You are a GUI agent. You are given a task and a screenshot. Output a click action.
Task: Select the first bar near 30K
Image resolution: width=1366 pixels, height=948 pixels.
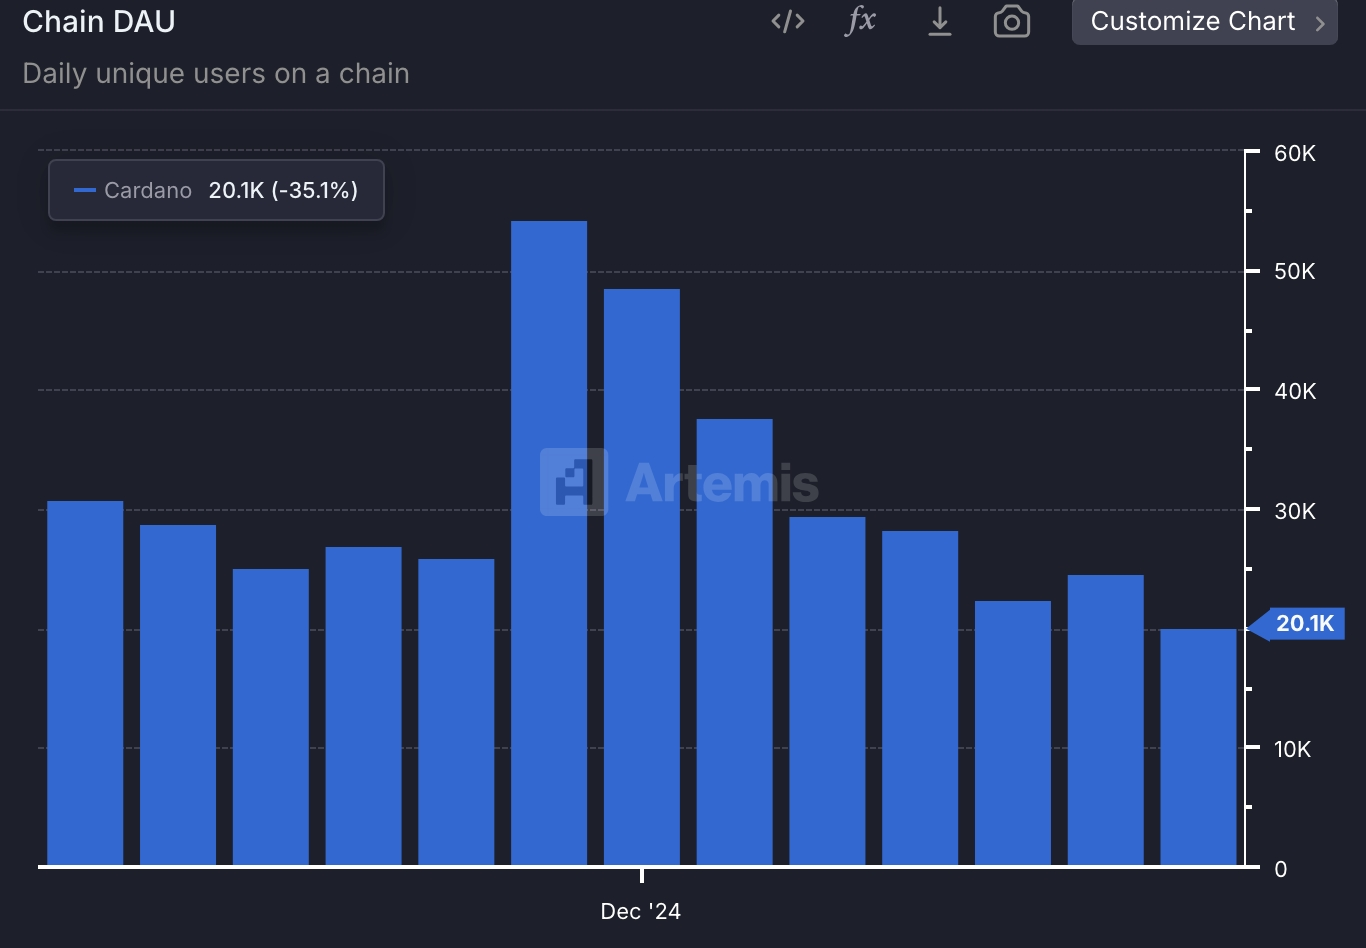click(x=85, y=683)
